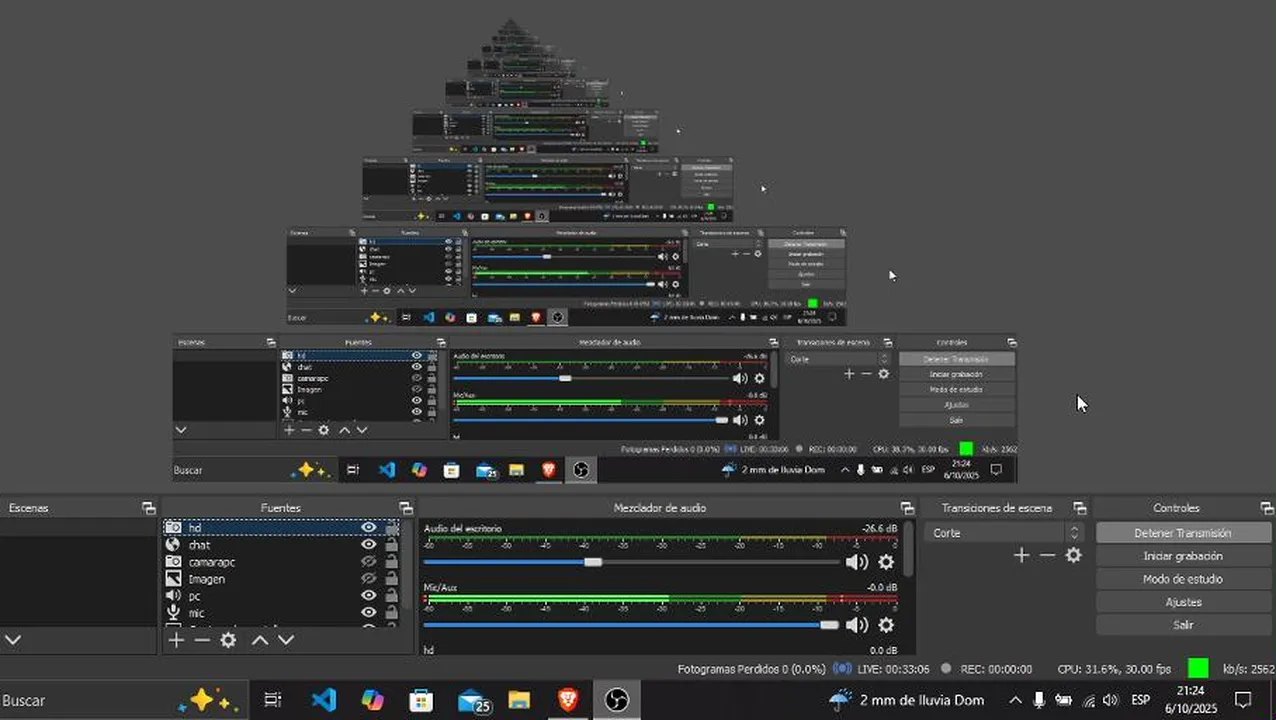Pop out the Escenas dock panel
The image size is (1276, 720).
[148, 508]
